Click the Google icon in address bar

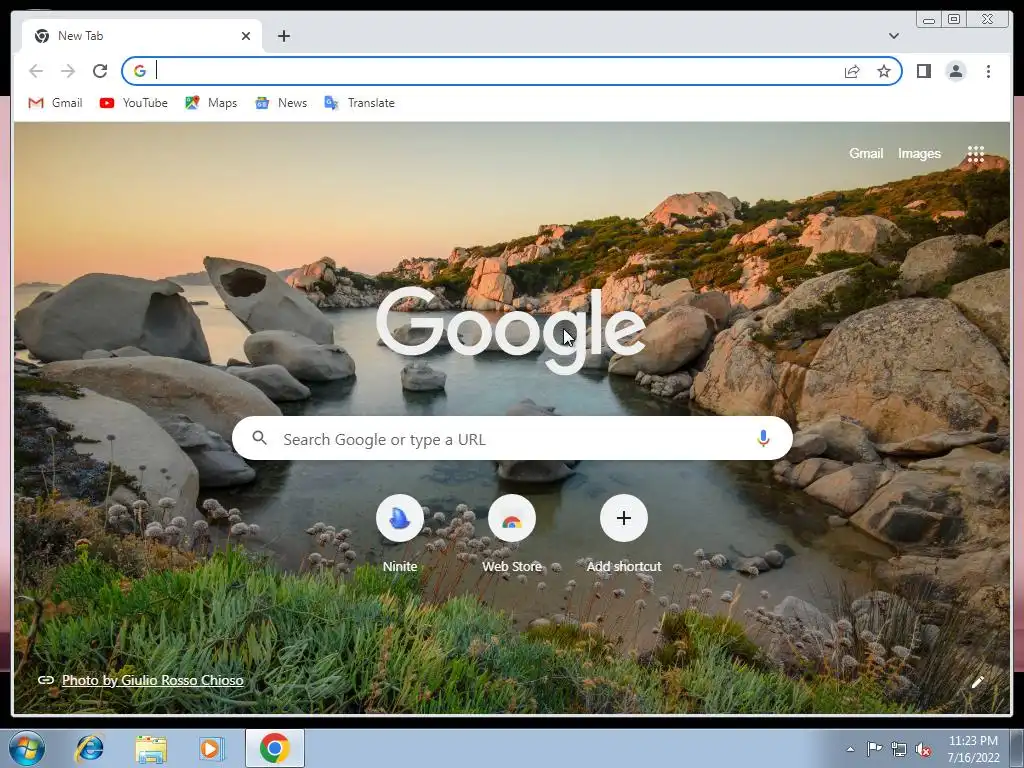140,71
